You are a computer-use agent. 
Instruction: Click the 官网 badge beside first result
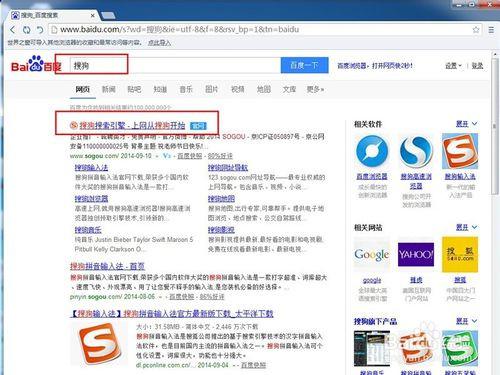198,126
